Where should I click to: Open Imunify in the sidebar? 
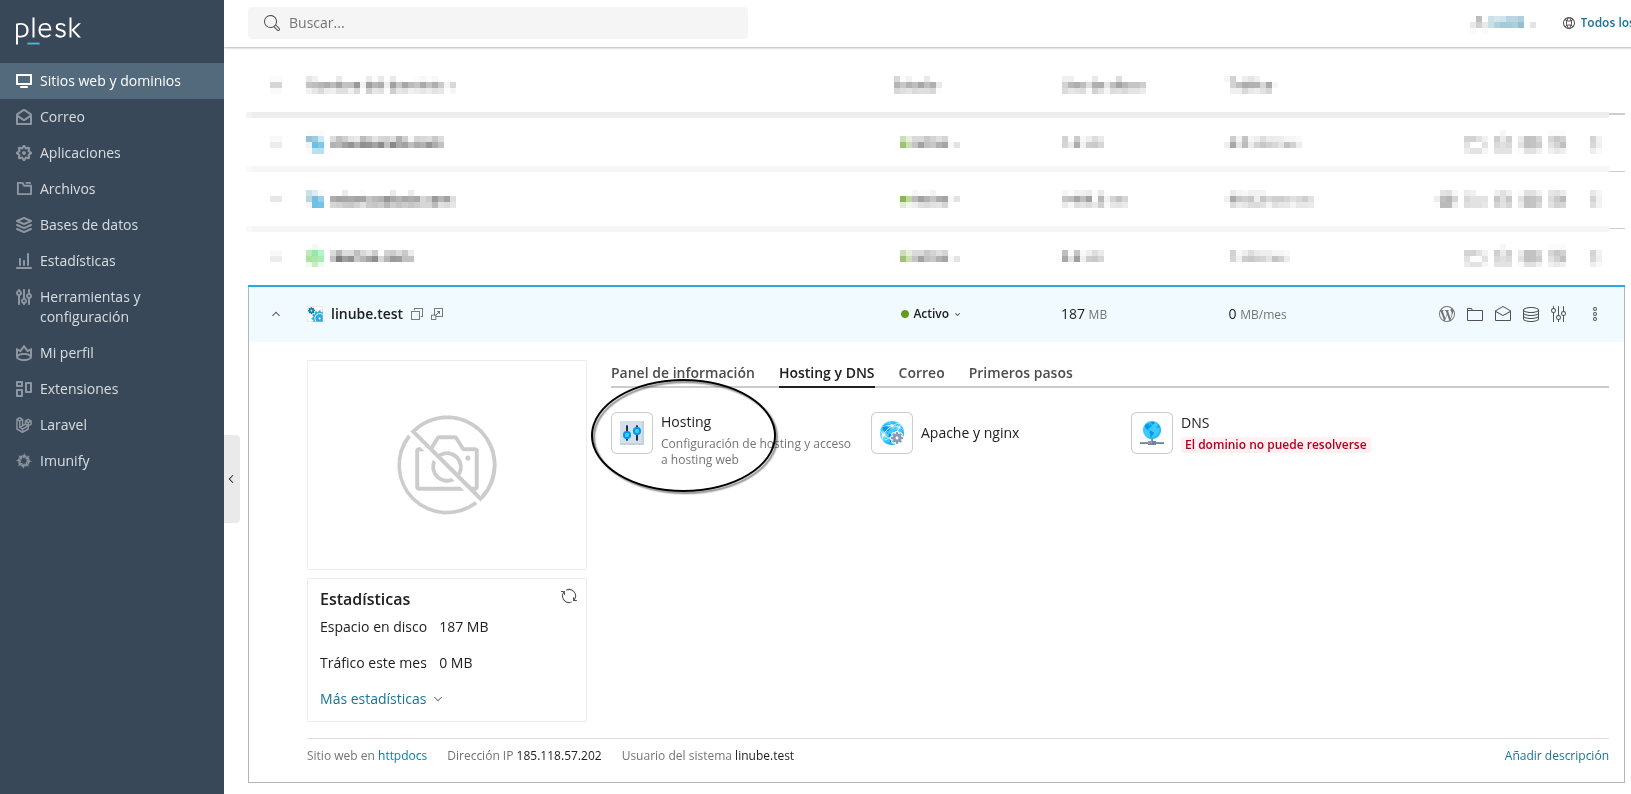click(112, 461)
